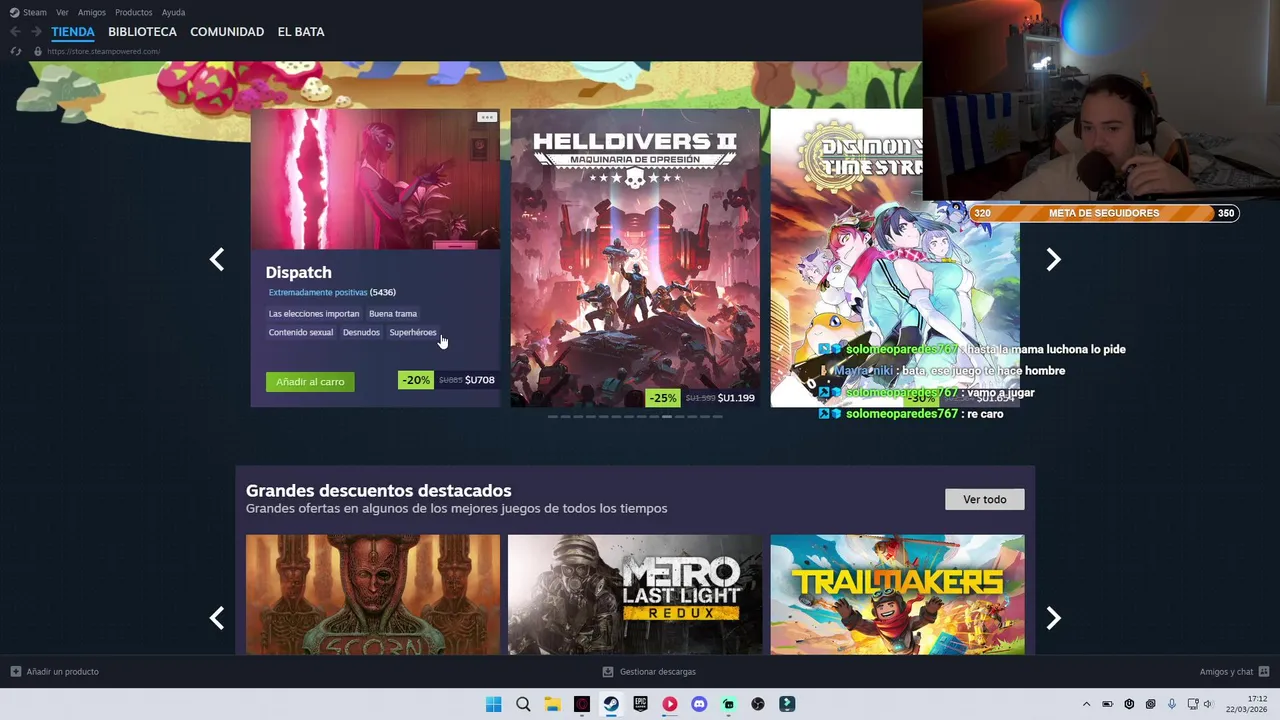Click the battery icon in the system tray
The image size is (1280, 720).
(x=1108, y=704)
